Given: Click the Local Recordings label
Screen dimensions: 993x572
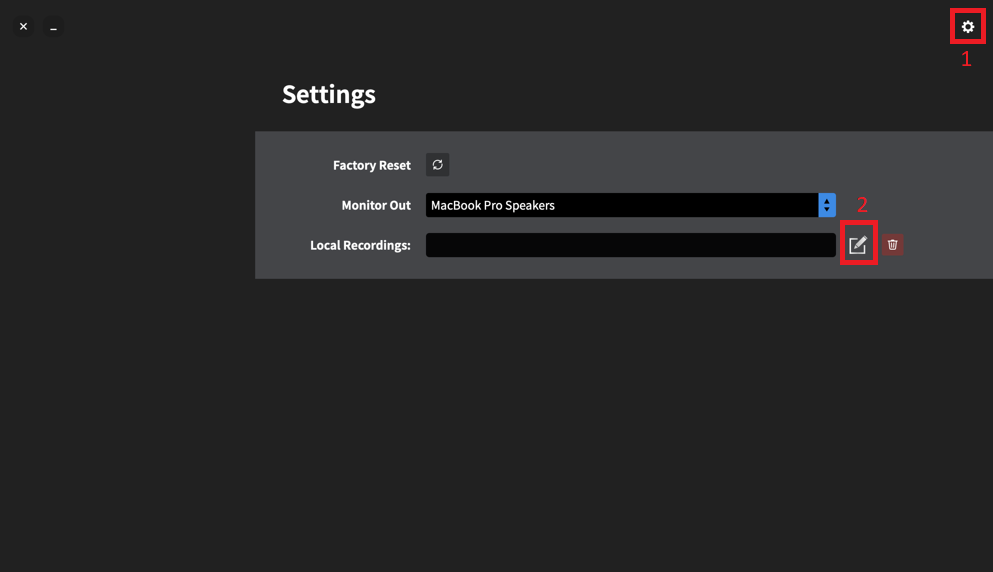Looking at the screenshot, I should [360, 245].
